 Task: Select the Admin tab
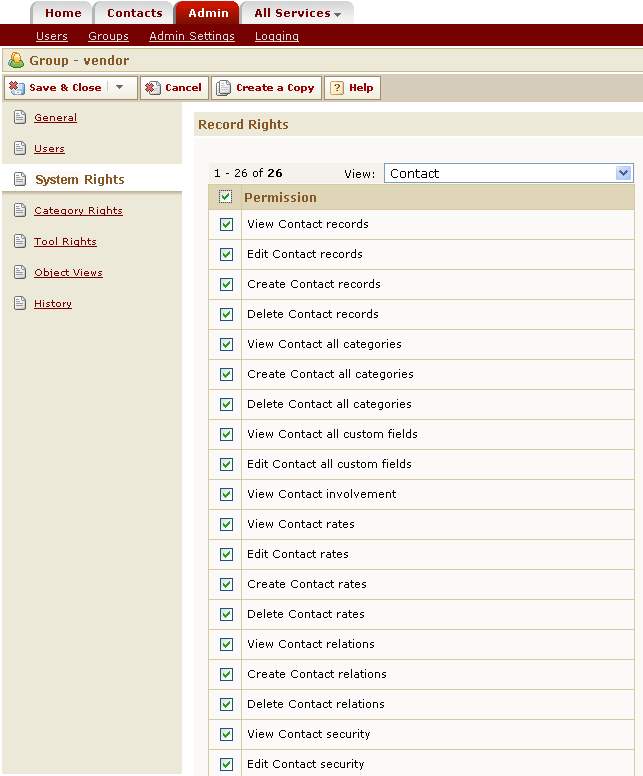pos(208,13)
